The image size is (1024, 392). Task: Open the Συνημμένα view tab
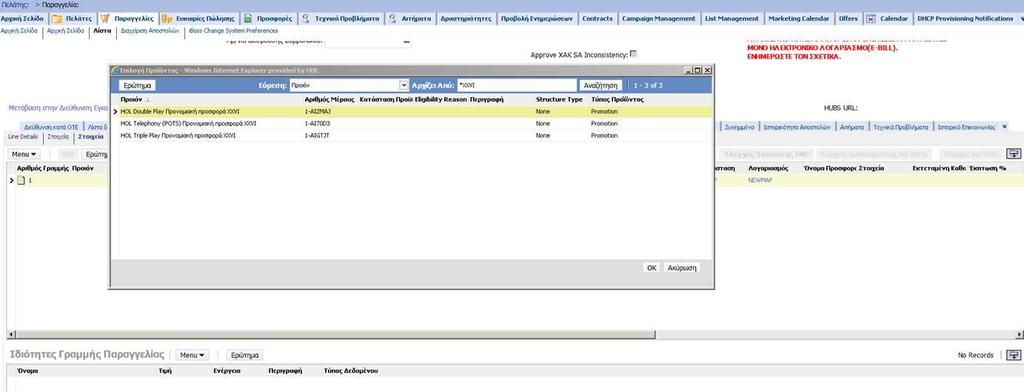point(739,127)
